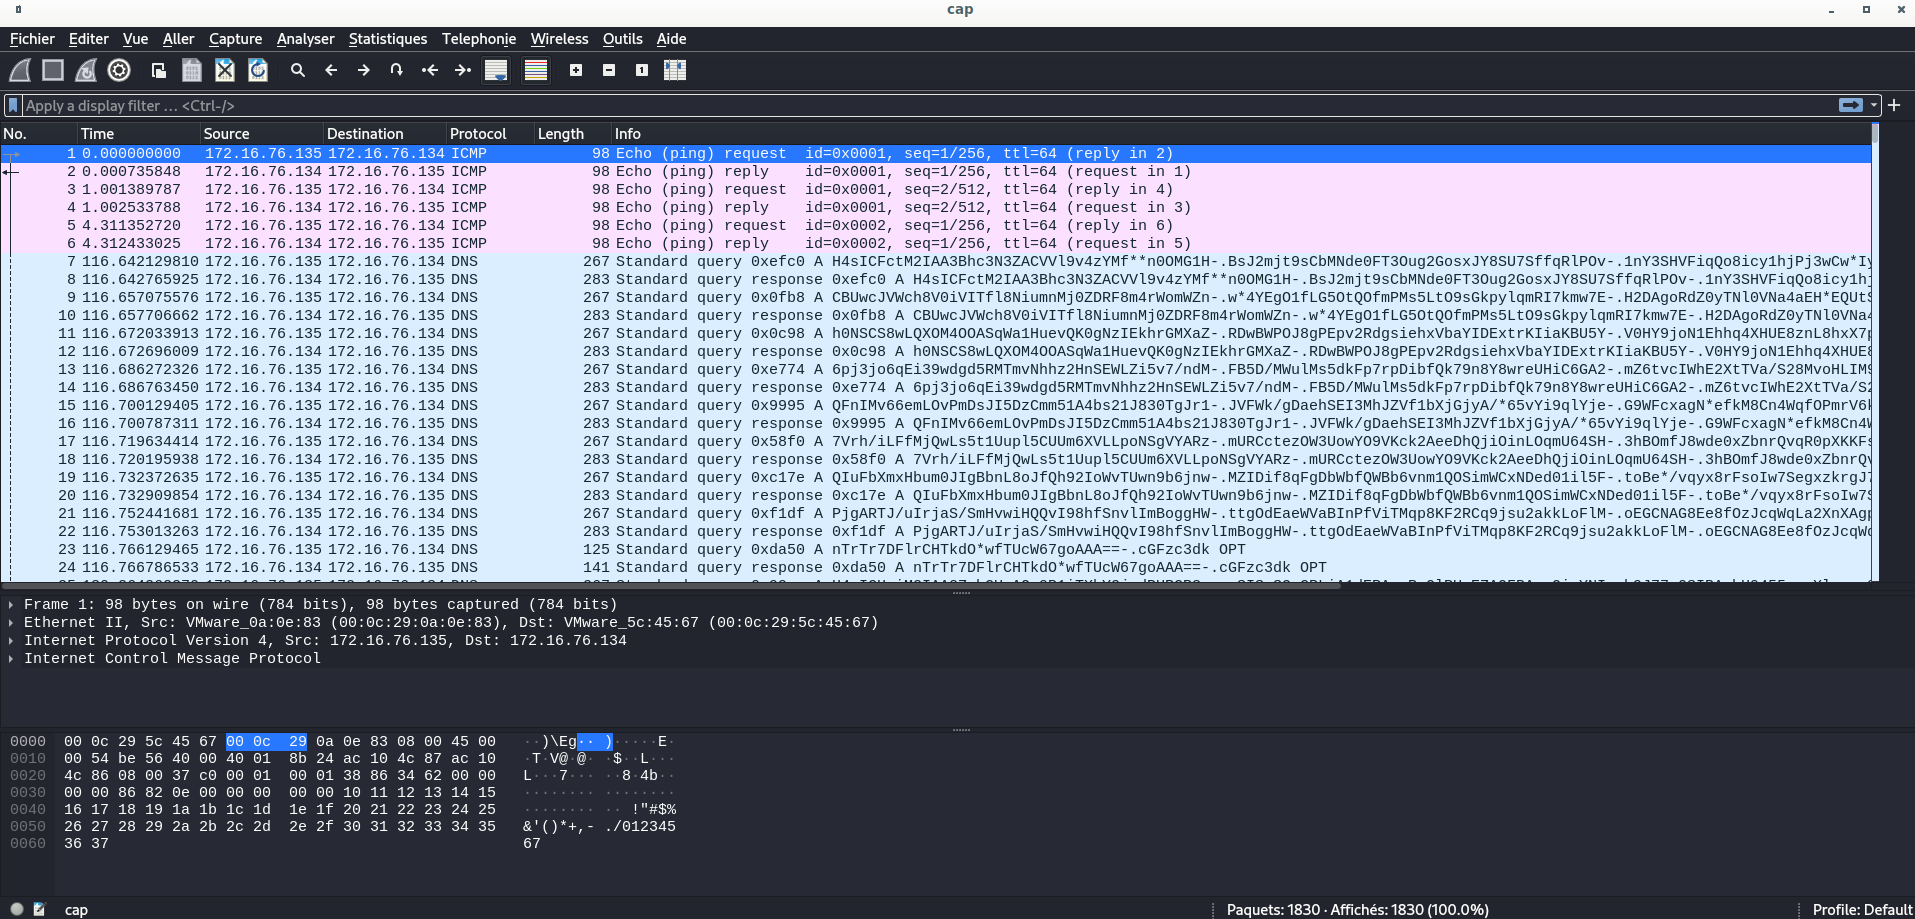Save this capture file

coord(192,70)
